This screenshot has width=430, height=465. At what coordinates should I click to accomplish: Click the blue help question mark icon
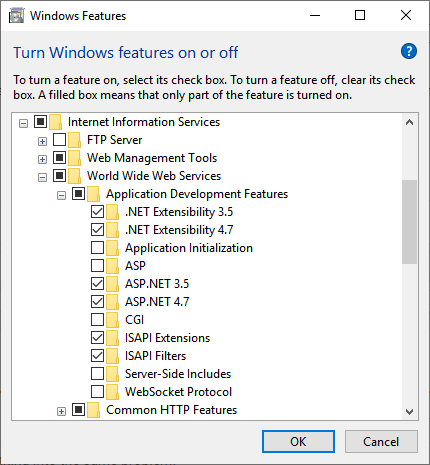click(x=409, y=51)
